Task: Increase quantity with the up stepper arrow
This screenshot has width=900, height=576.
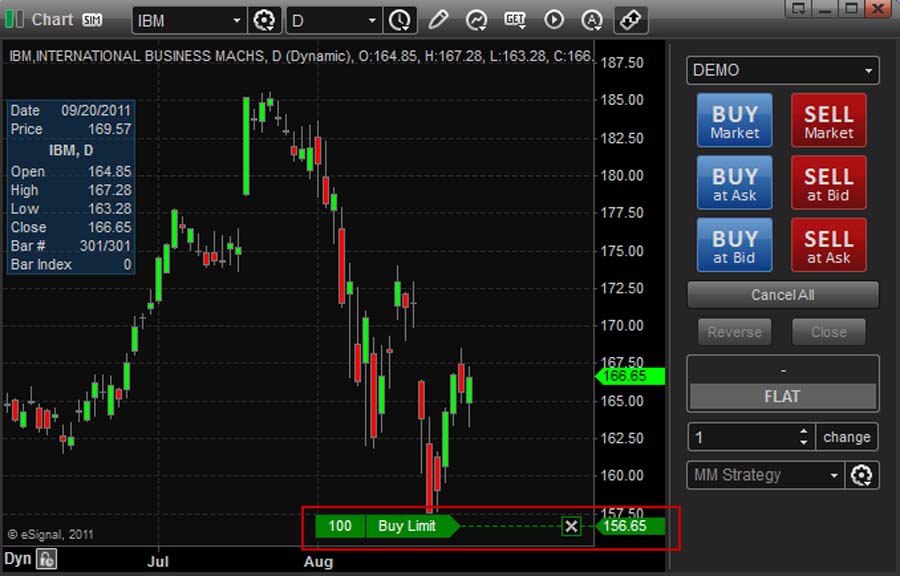Action: (x=804, y=431)
